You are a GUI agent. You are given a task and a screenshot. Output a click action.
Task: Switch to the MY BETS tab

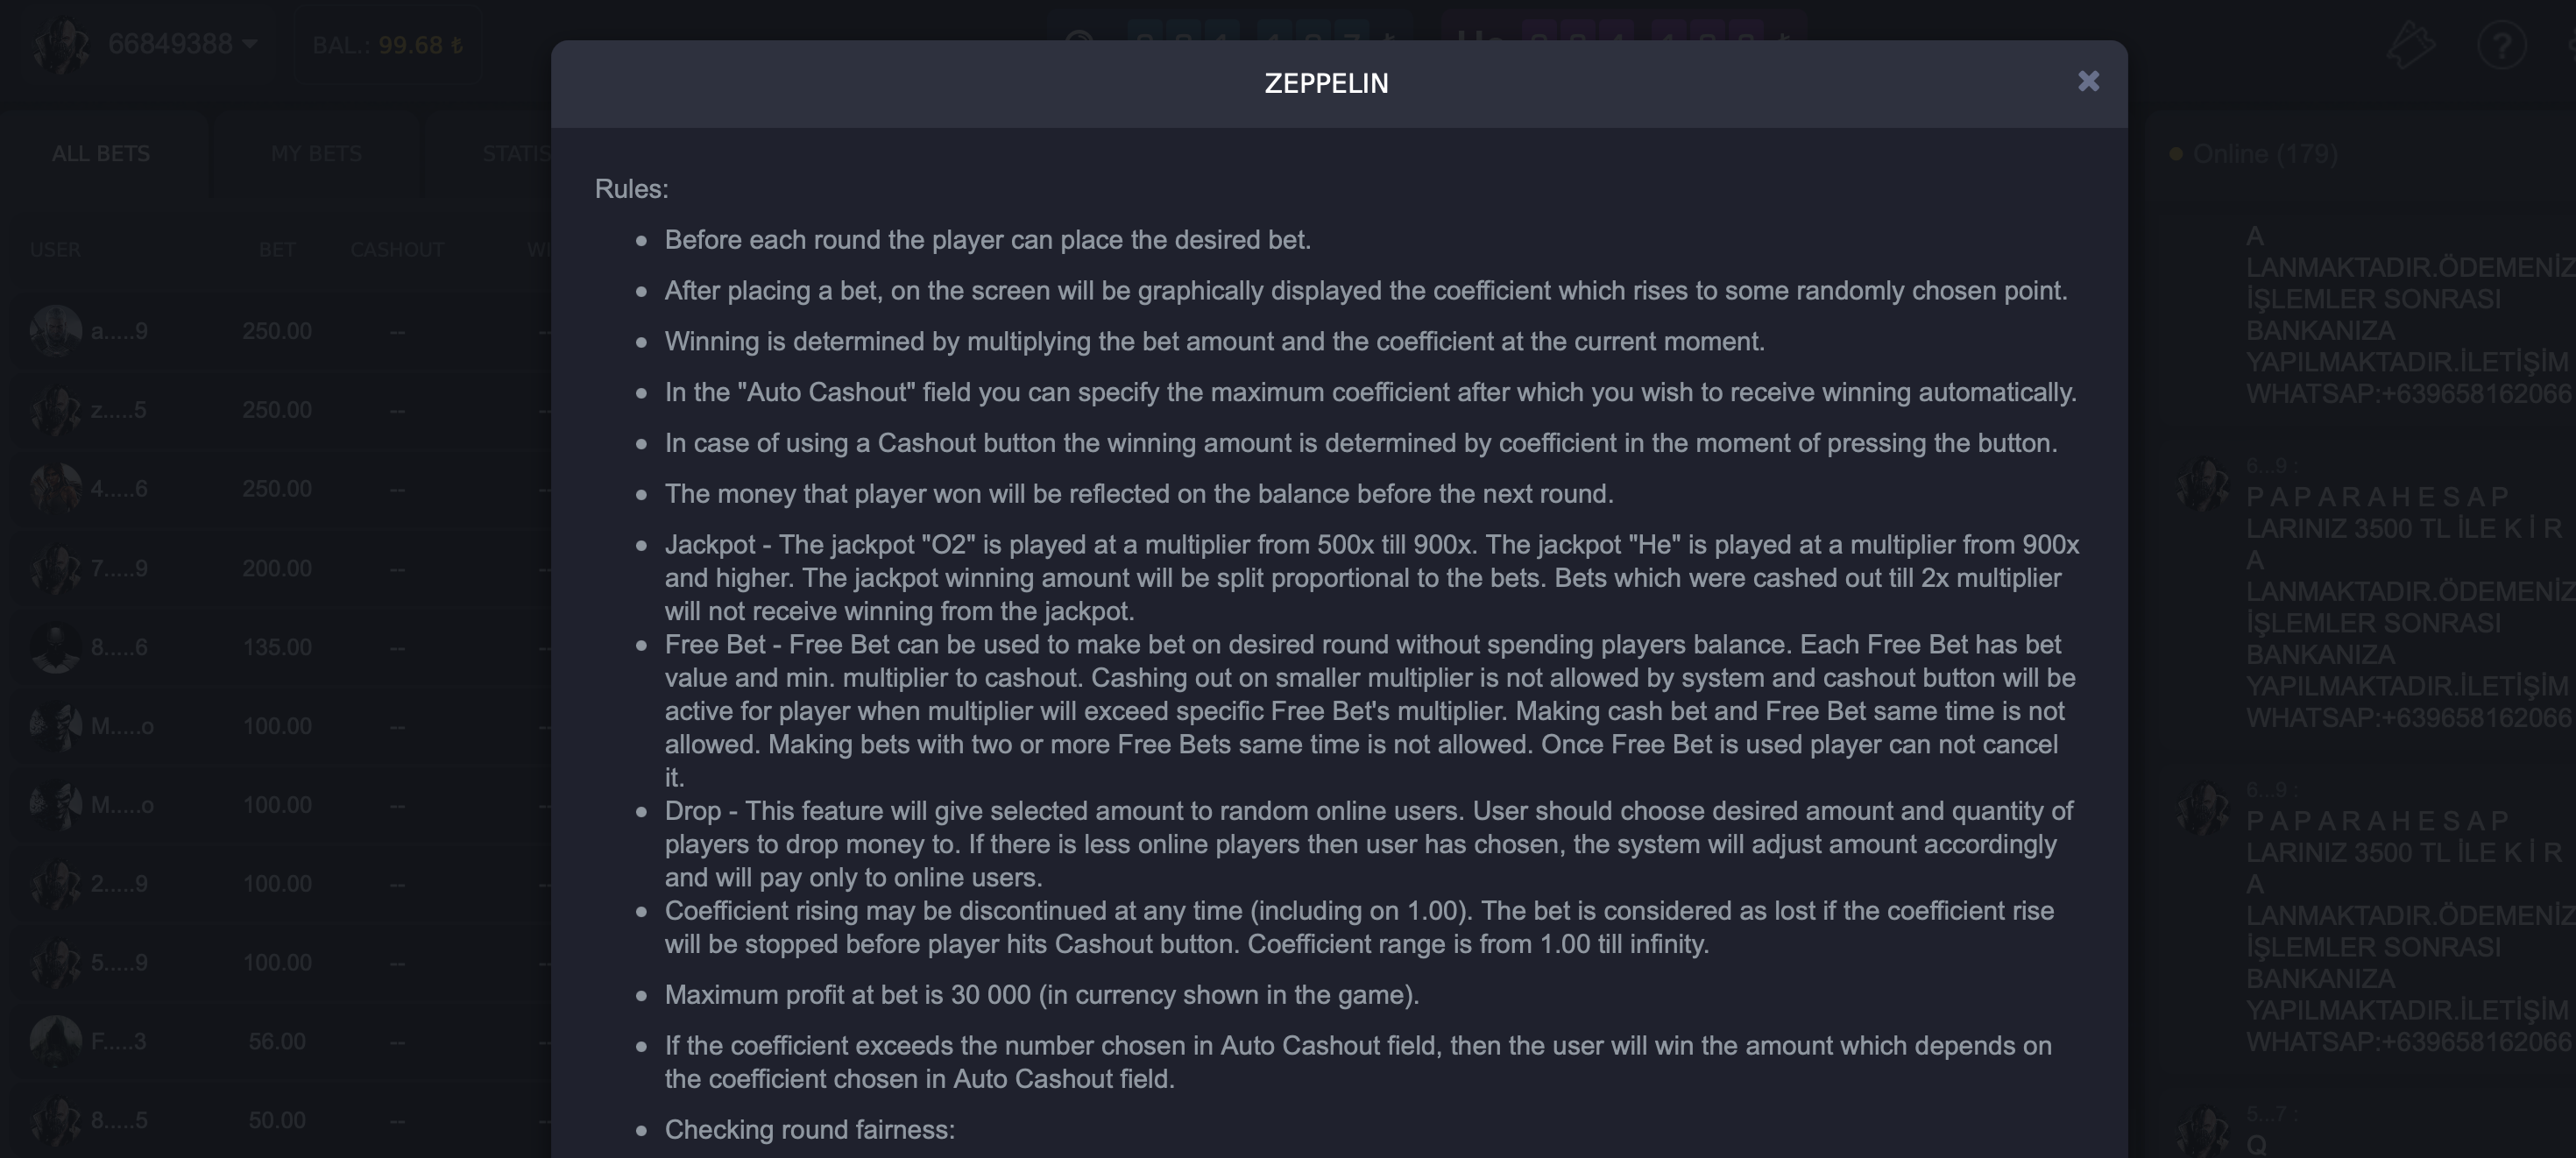pos(316,154)
